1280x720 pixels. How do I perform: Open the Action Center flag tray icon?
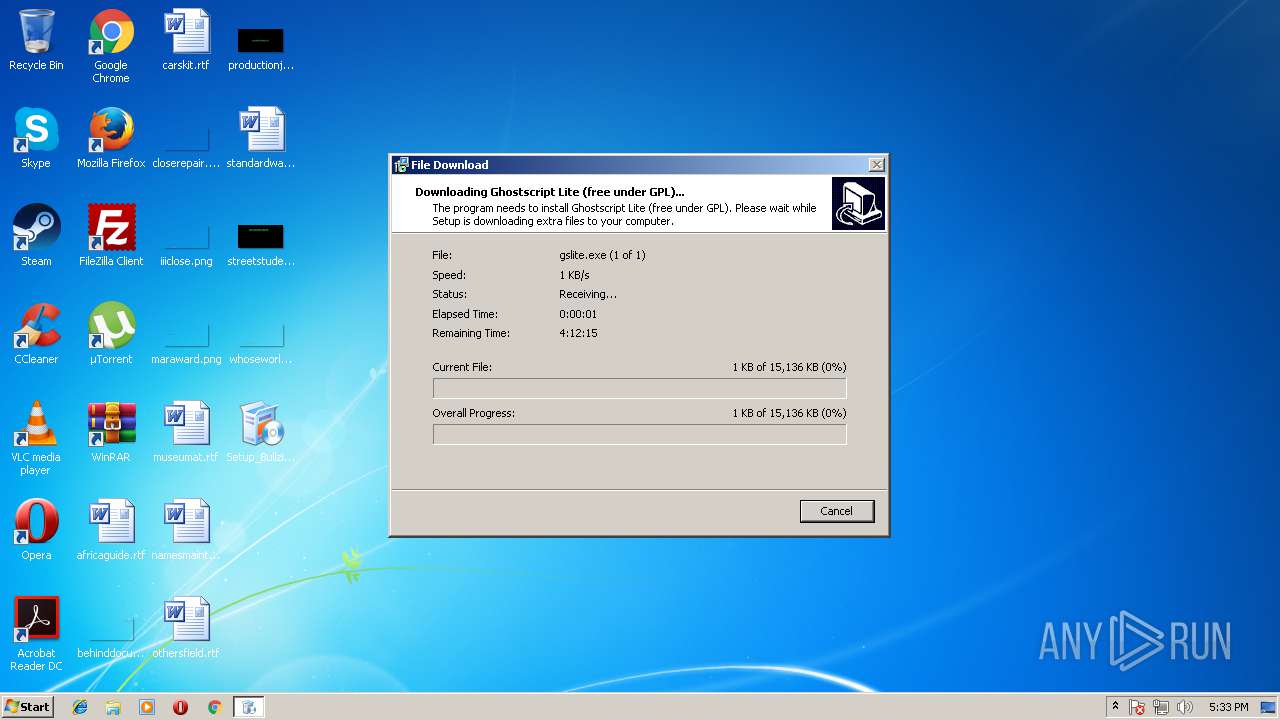pyautogui.click(x=1137, y=707)
